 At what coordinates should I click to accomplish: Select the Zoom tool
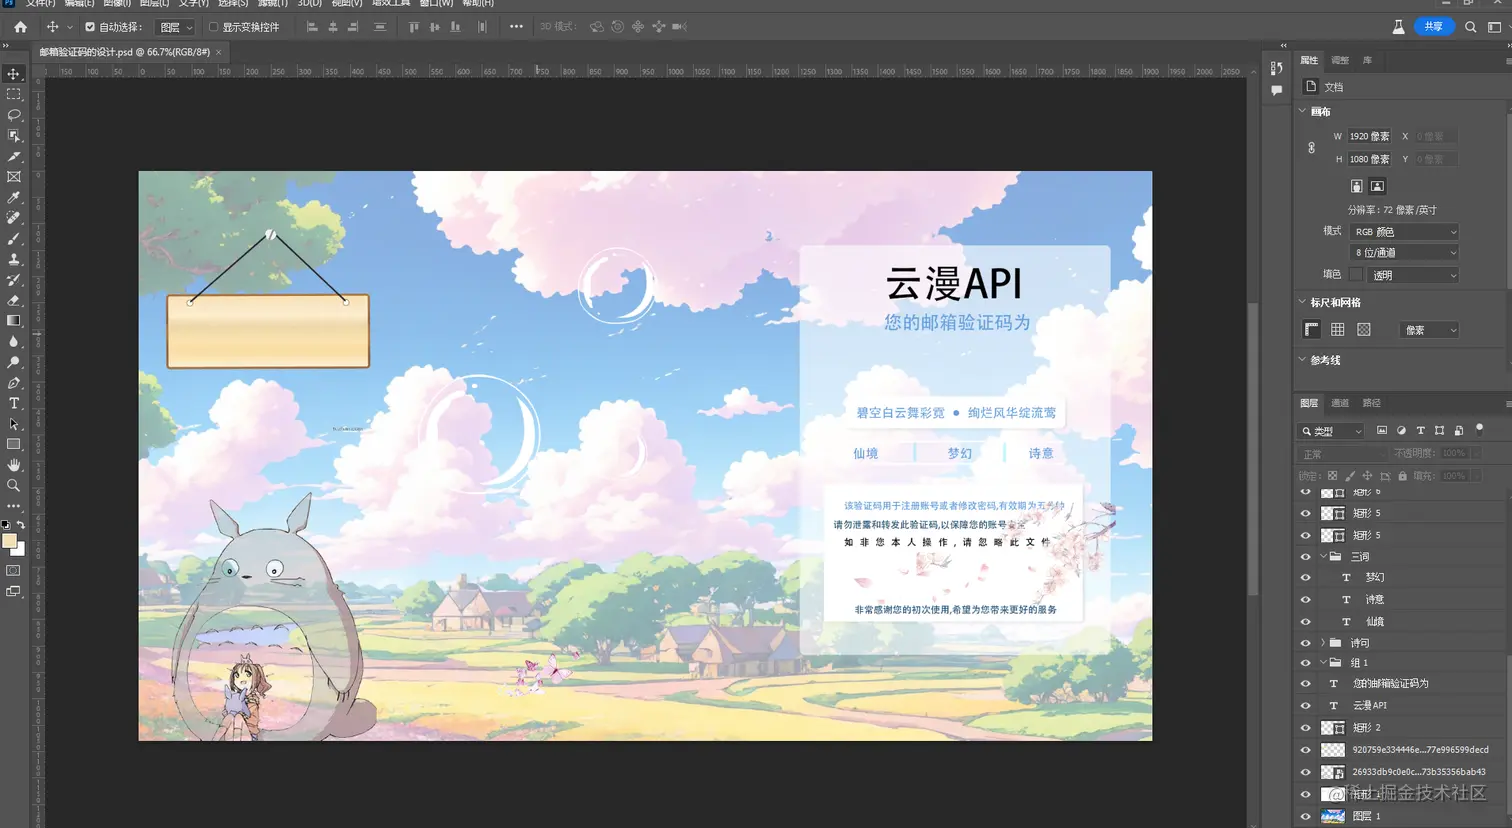pyautogui.click(x=14, y=485)
